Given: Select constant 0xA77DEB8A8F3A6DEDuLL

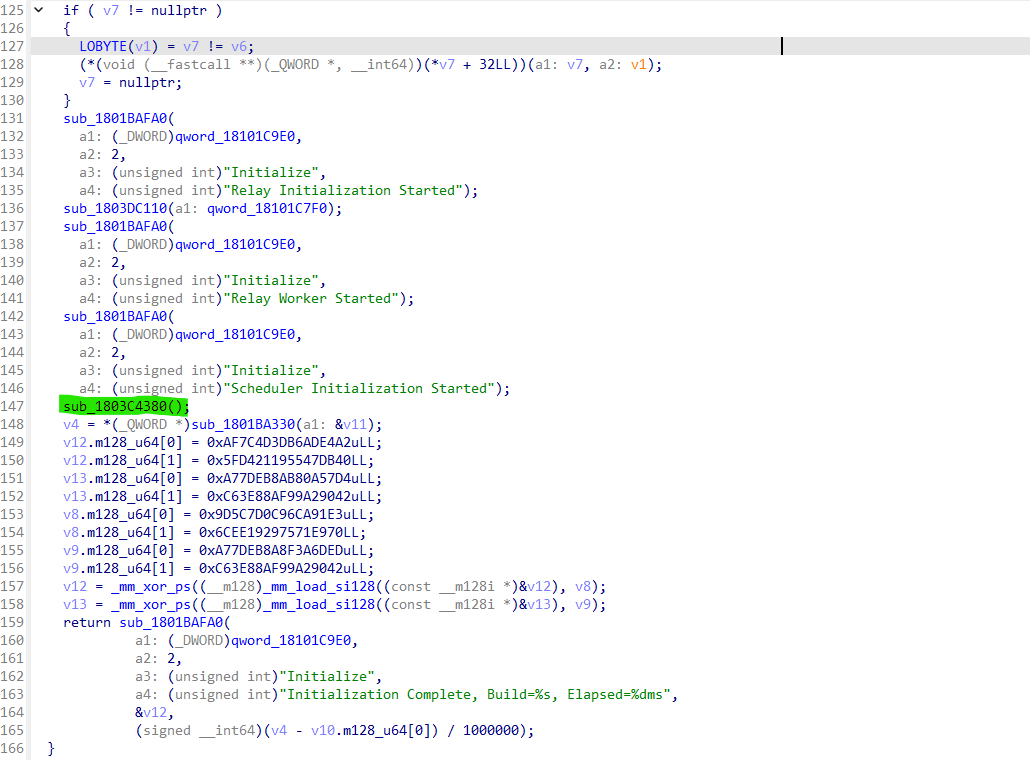Looking at the screenshot, I should (x=283, y=550).
